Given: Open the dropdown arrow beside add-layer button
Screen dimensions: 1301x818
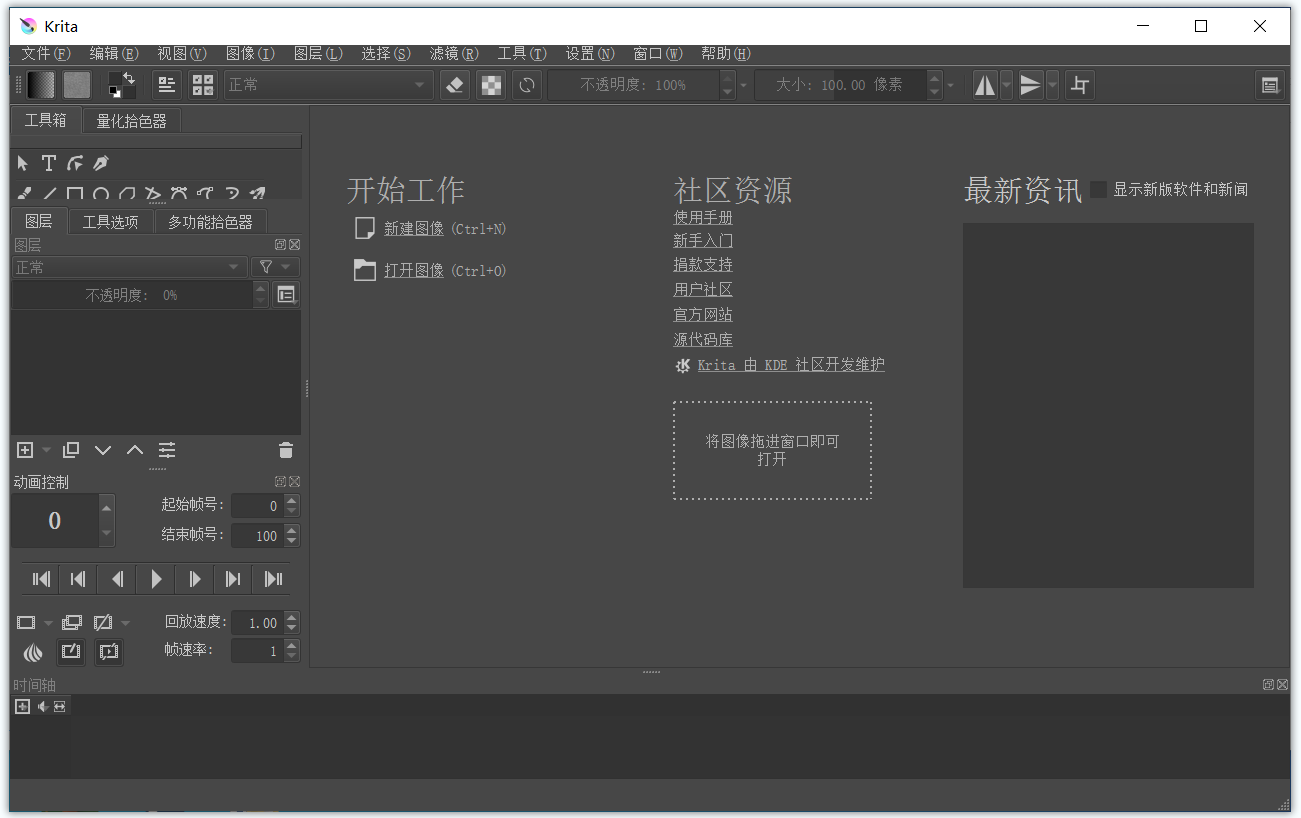Looking at the screenshot, I should (46, 451).
